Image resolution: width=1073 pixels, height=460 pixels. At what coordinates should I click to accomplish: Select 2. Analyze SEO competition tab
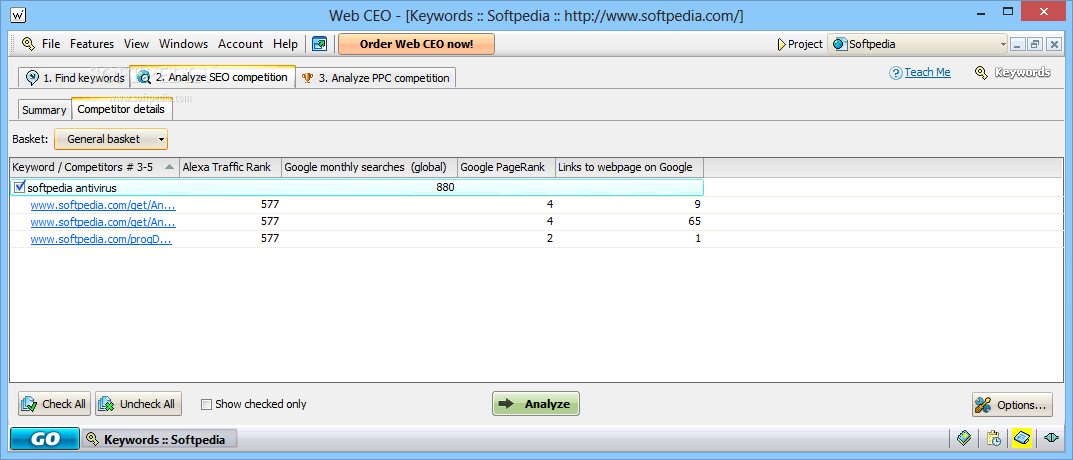212,77
